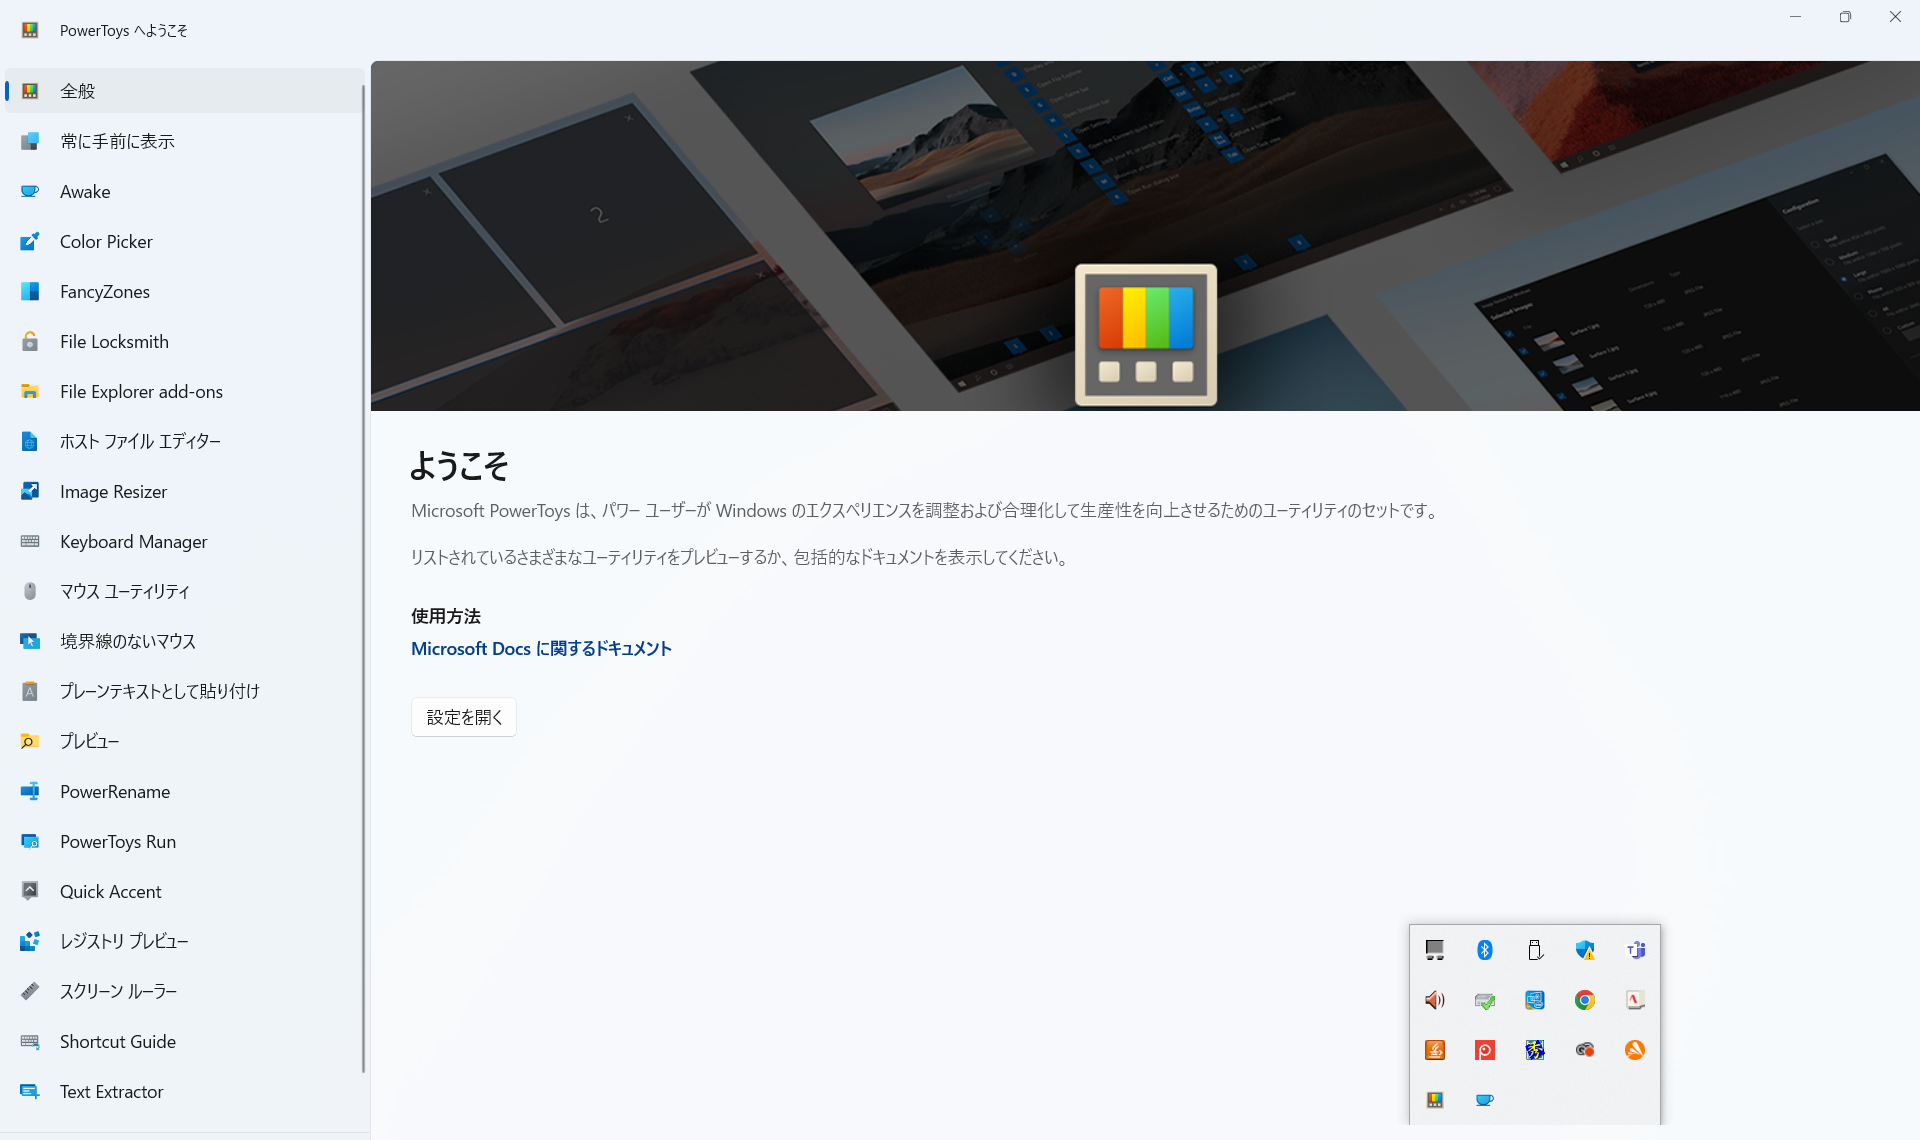Open the General (全般) page
Viewport: 1920px width, 1140px height.
point(184,91)
